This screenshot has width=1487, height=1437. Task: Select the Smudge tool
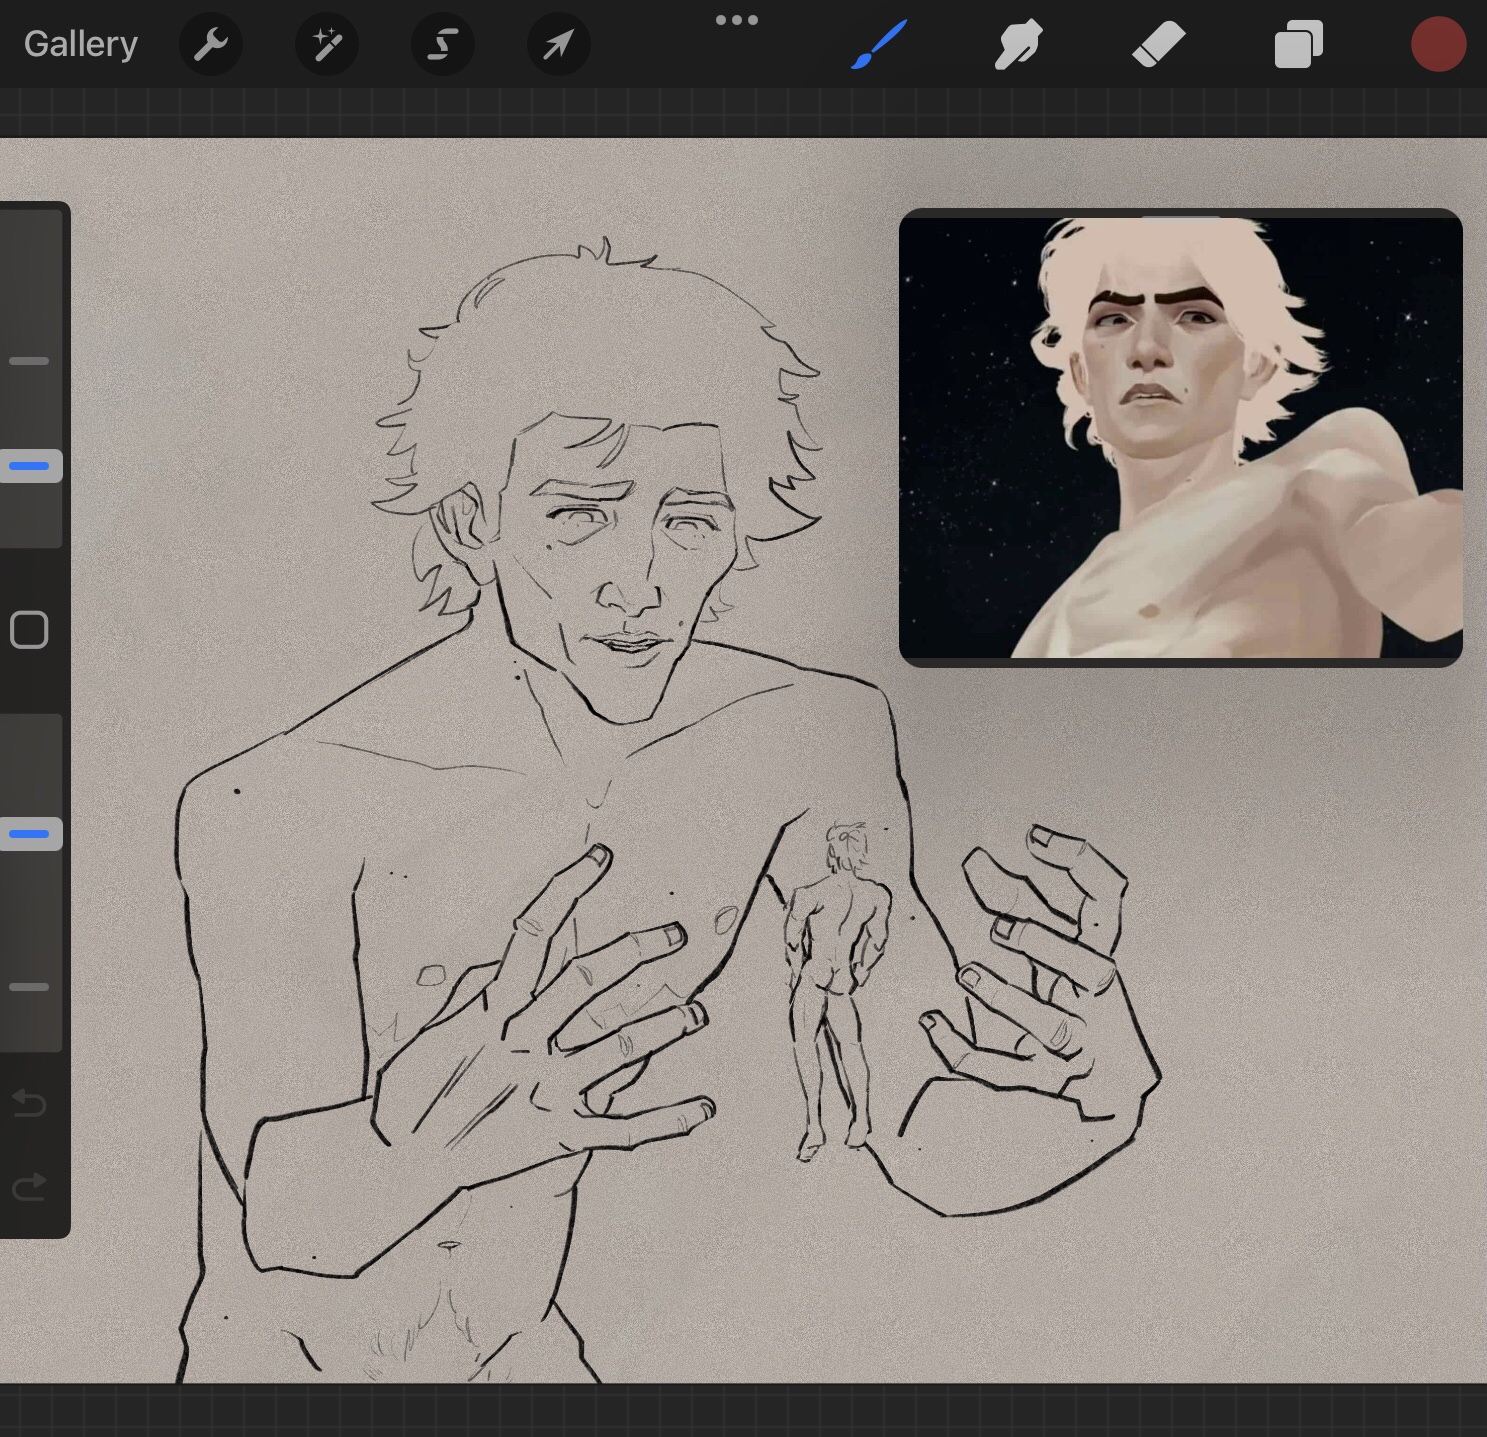click(x=1018, y=45)
